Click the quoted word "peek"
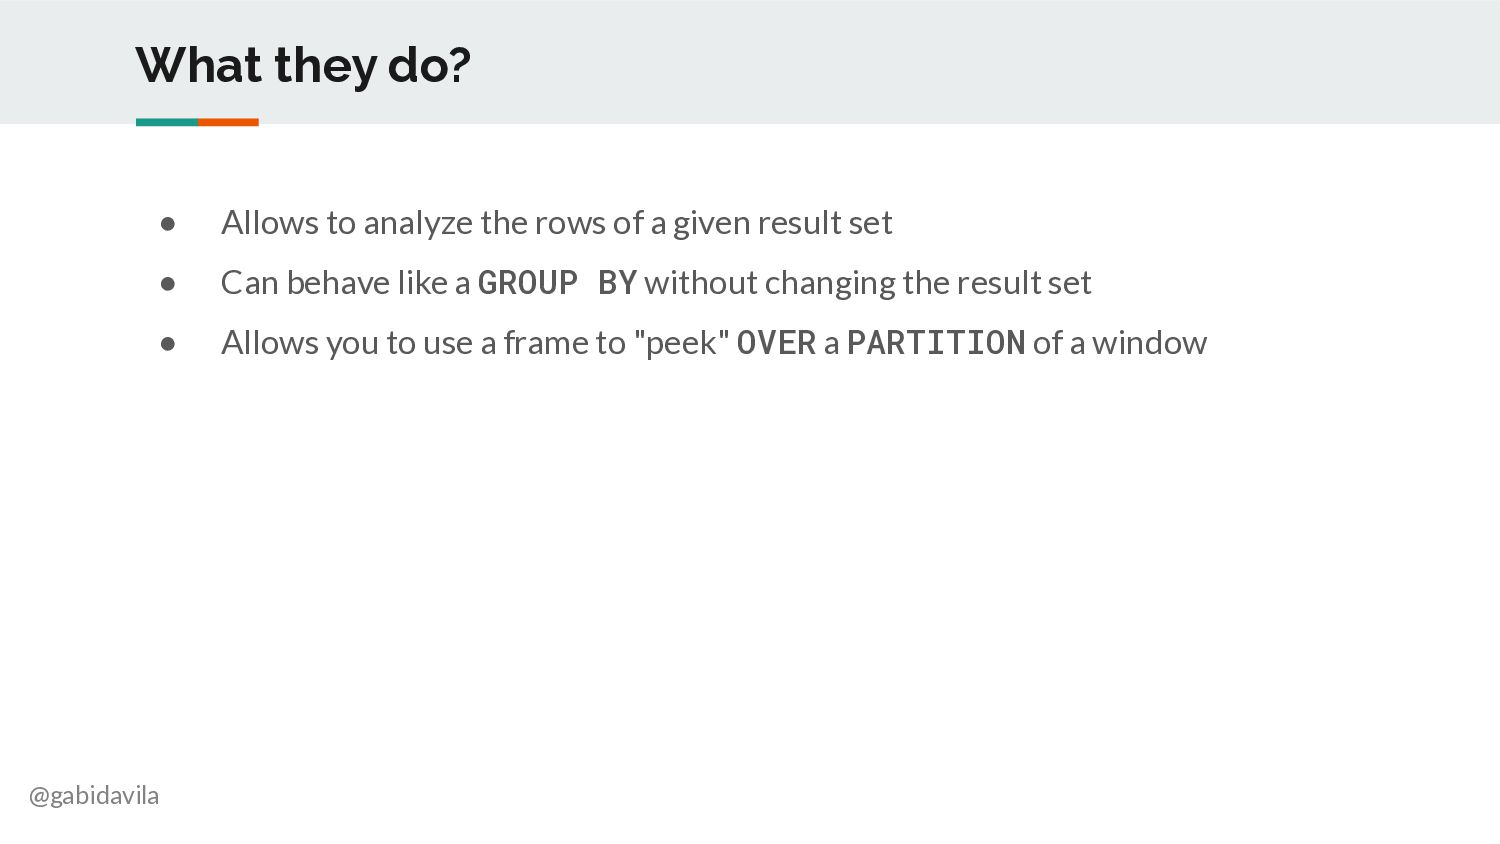1500x844 pixels. 682,343
